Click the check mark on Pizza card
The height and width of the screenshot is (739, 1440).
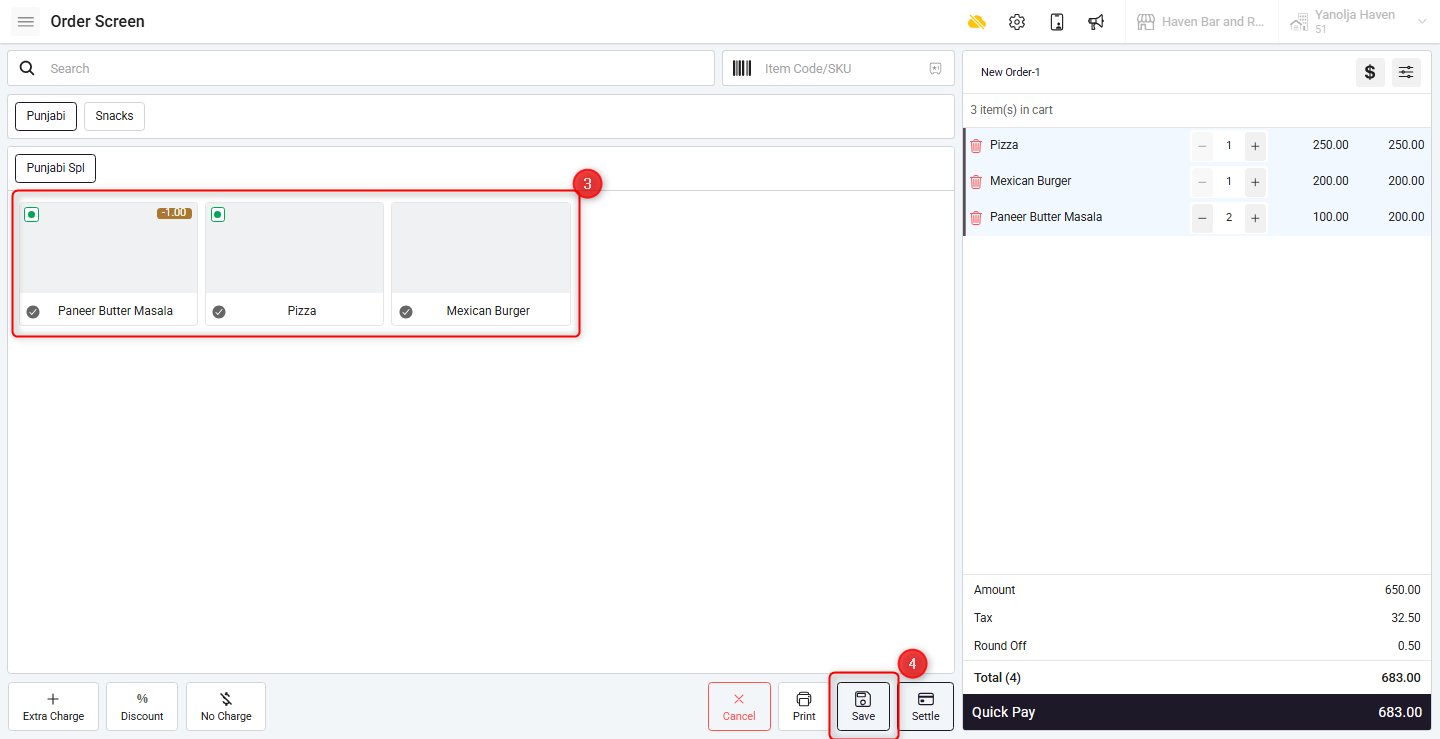219,312
